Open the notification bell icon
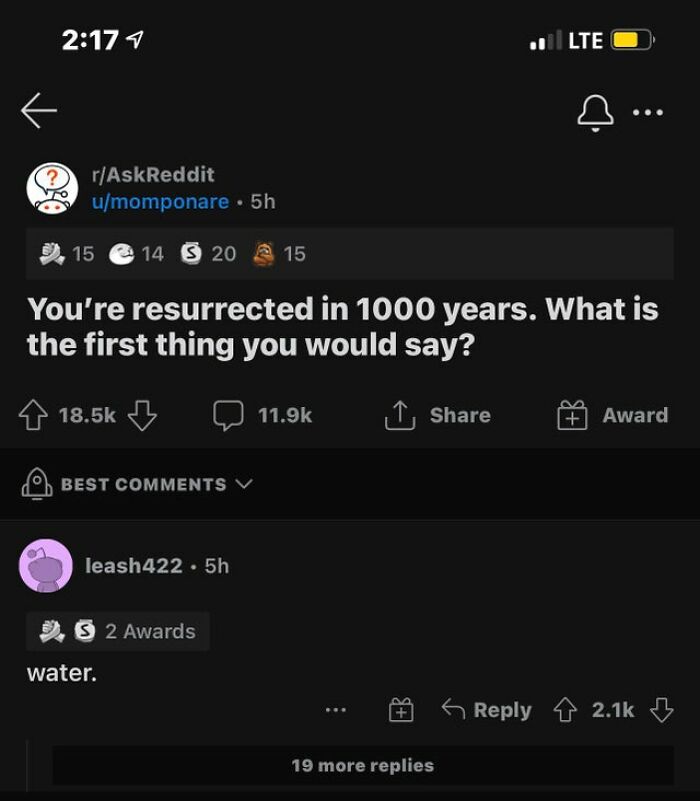The image size is (700, 801). (594, 110)
